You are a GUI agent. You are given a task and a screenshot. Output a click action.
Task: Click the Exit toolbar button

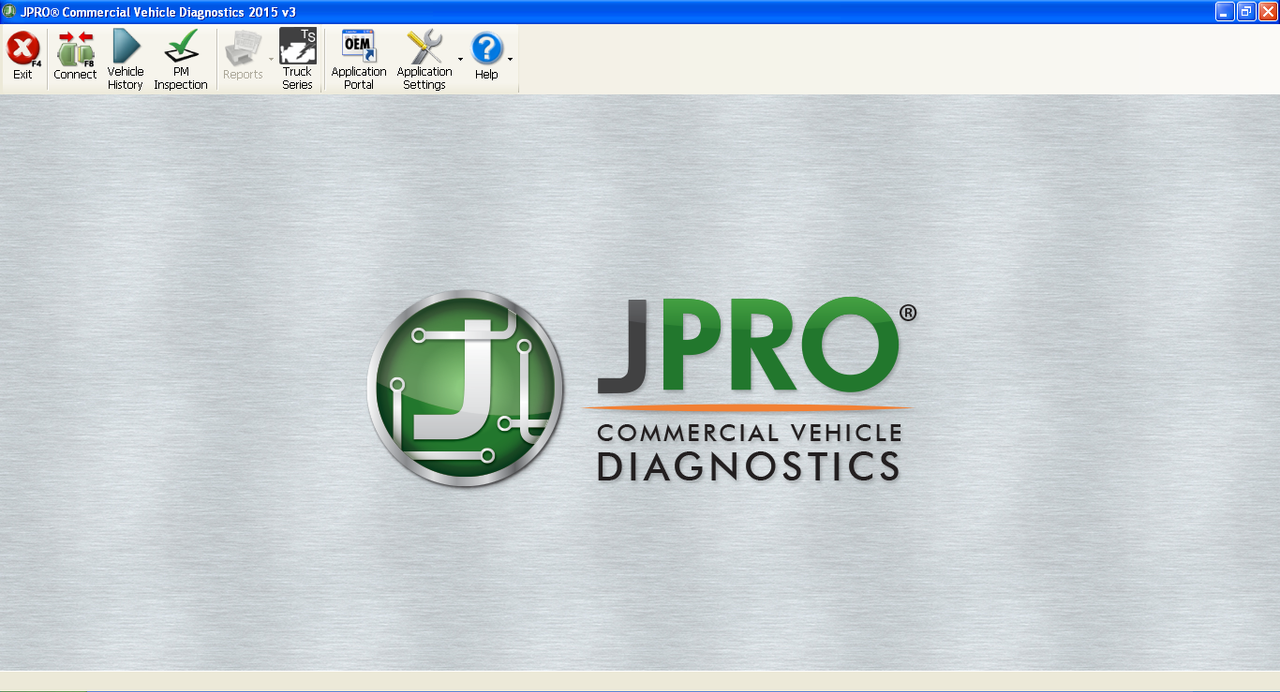(x=23, y=58)
